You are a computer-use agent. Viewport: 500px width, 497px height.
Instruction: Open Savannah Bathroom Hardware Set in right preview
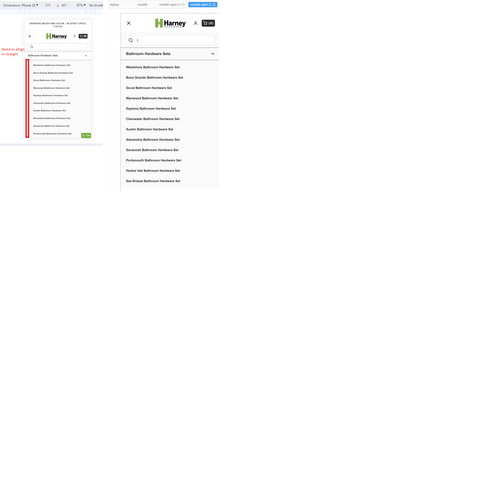(x=152, y=150)
